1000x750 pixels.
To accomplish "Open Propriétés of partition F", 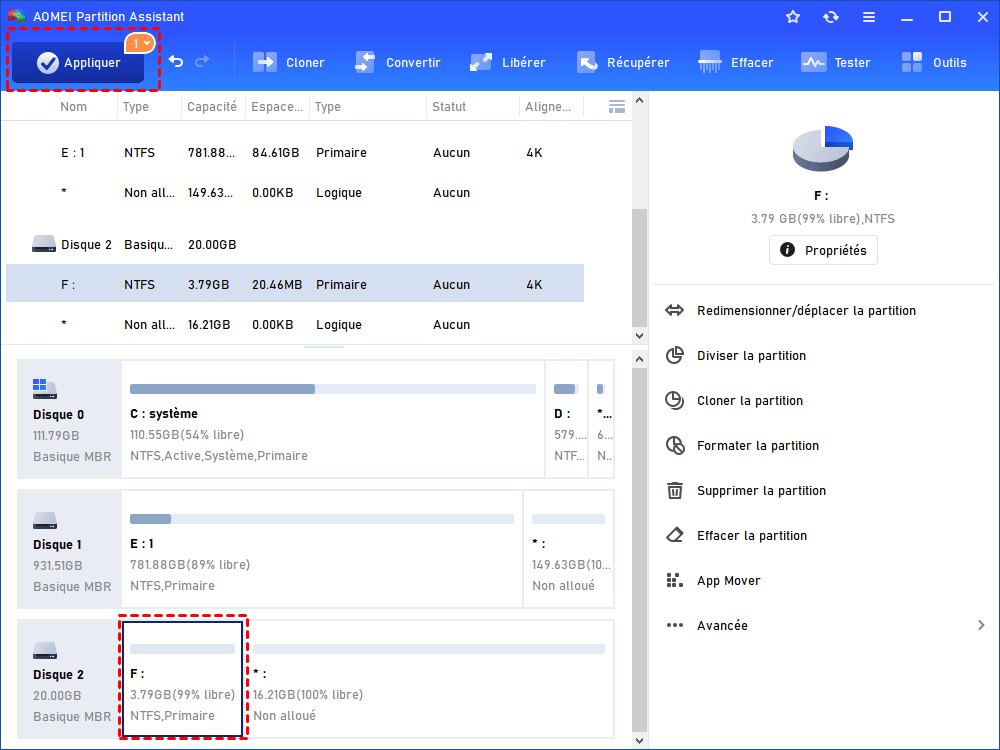I will pyautogui.click(x=823, y=250).
